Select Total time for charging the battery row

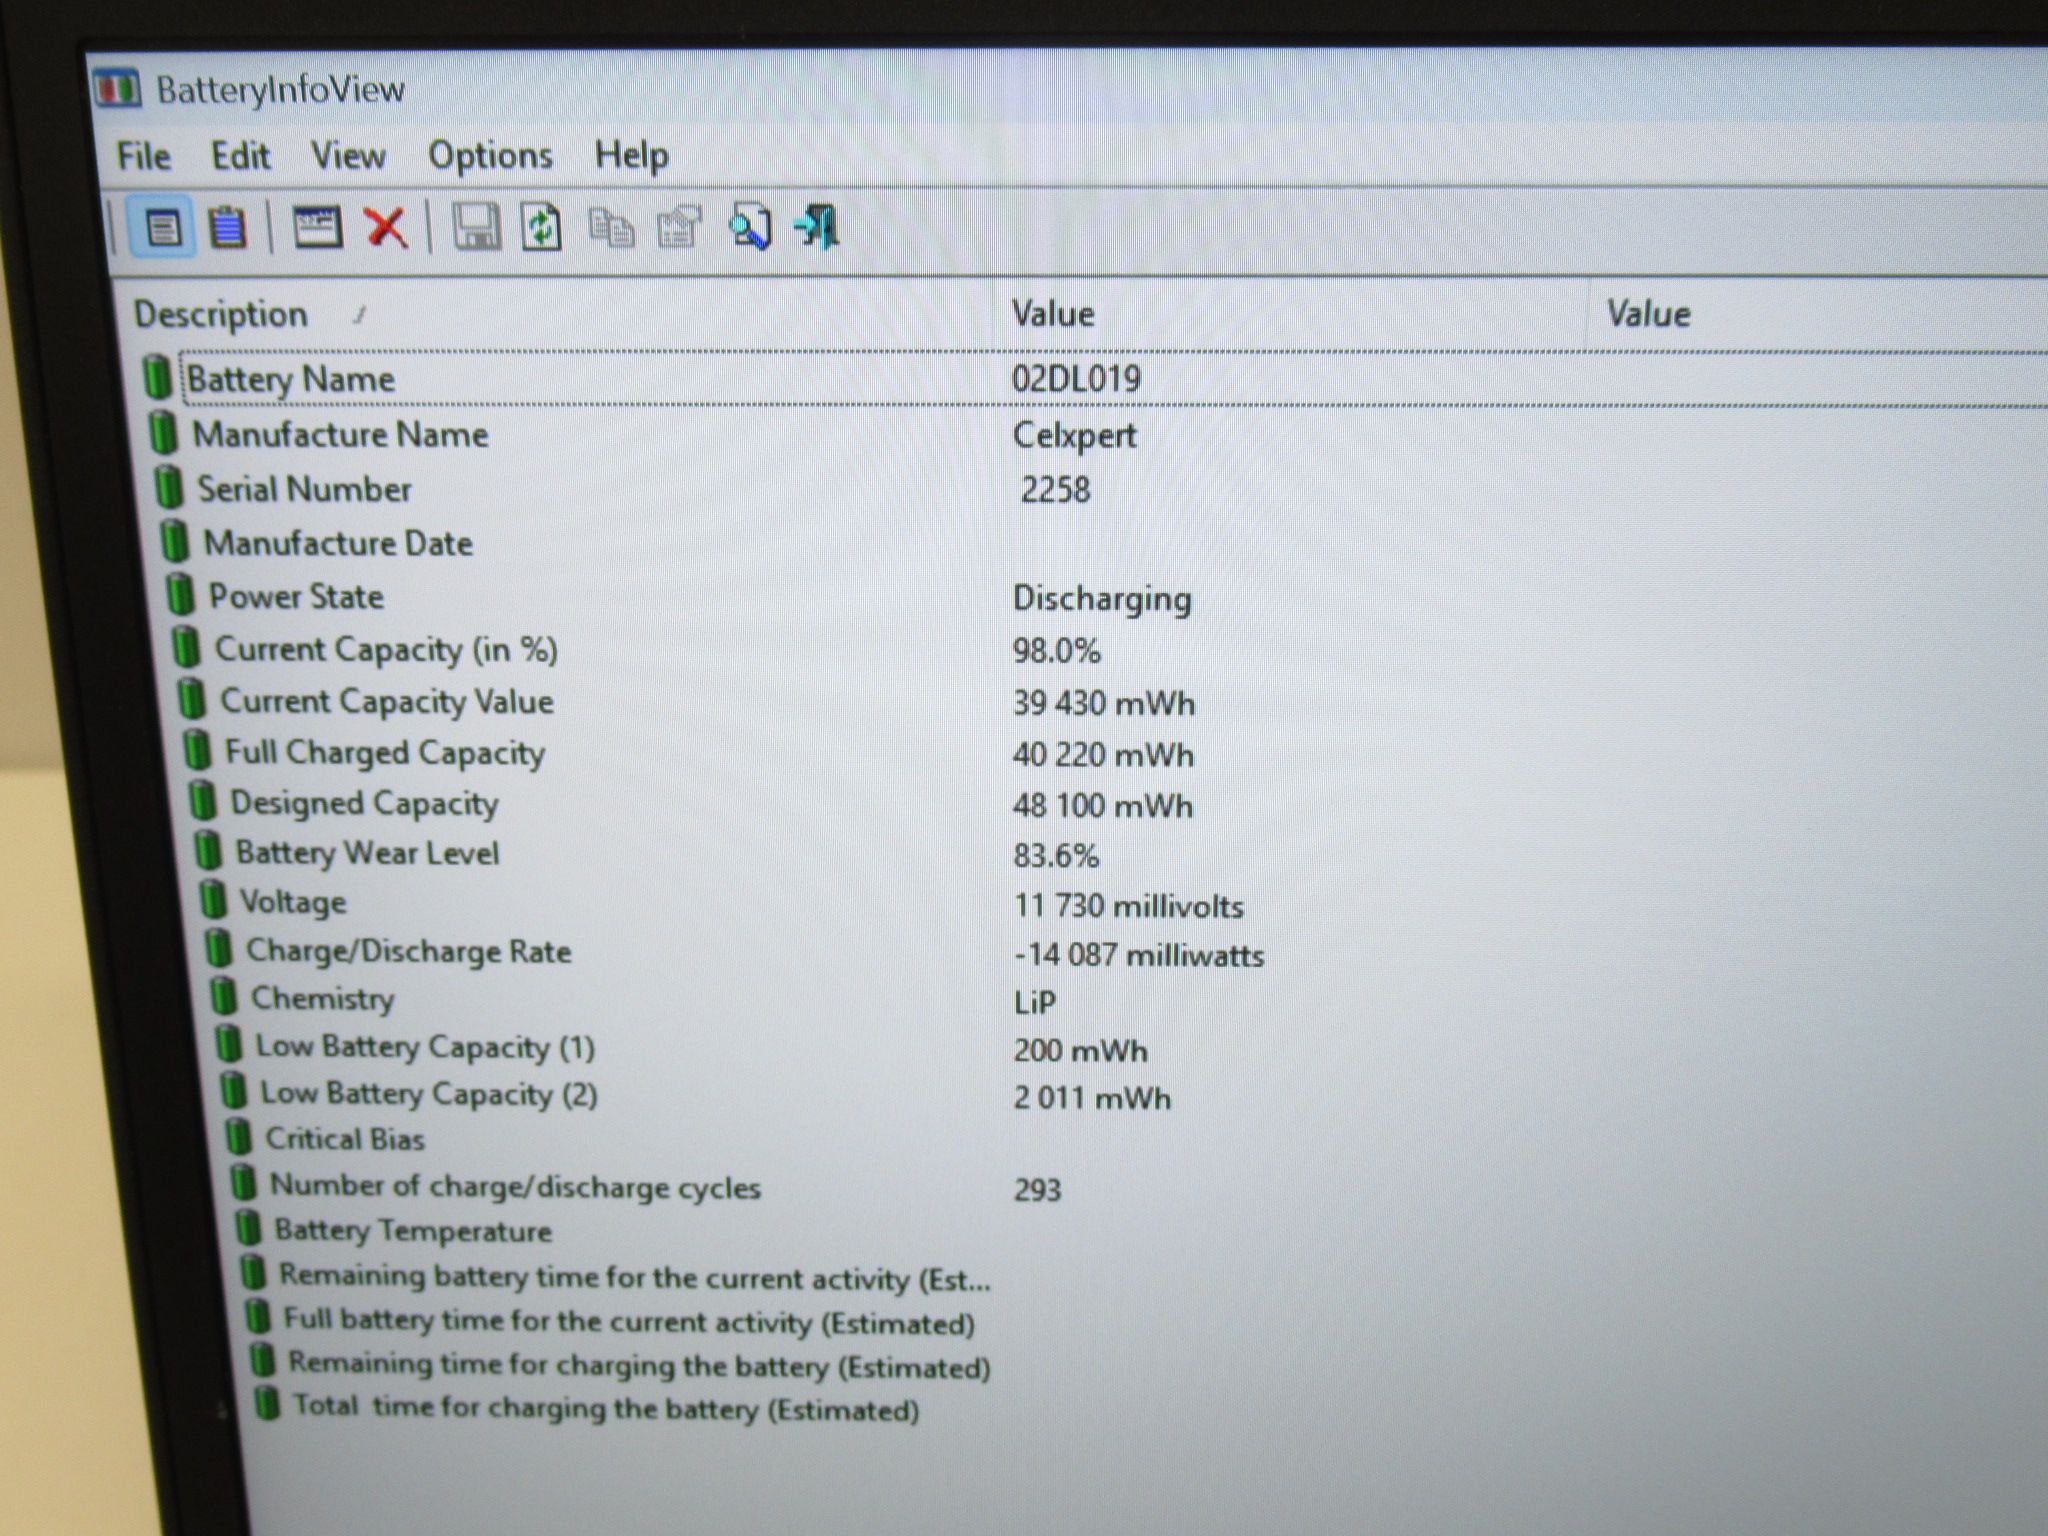(606, 1408)
